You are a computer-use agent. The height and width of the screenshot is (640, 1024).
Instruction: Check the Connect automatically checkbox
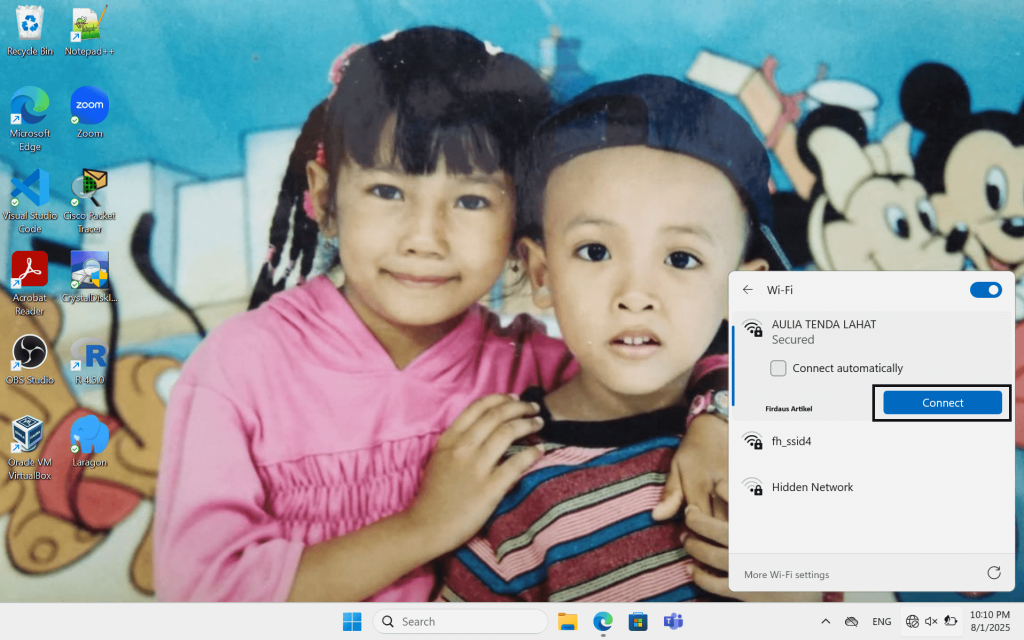tap(778, 368)
